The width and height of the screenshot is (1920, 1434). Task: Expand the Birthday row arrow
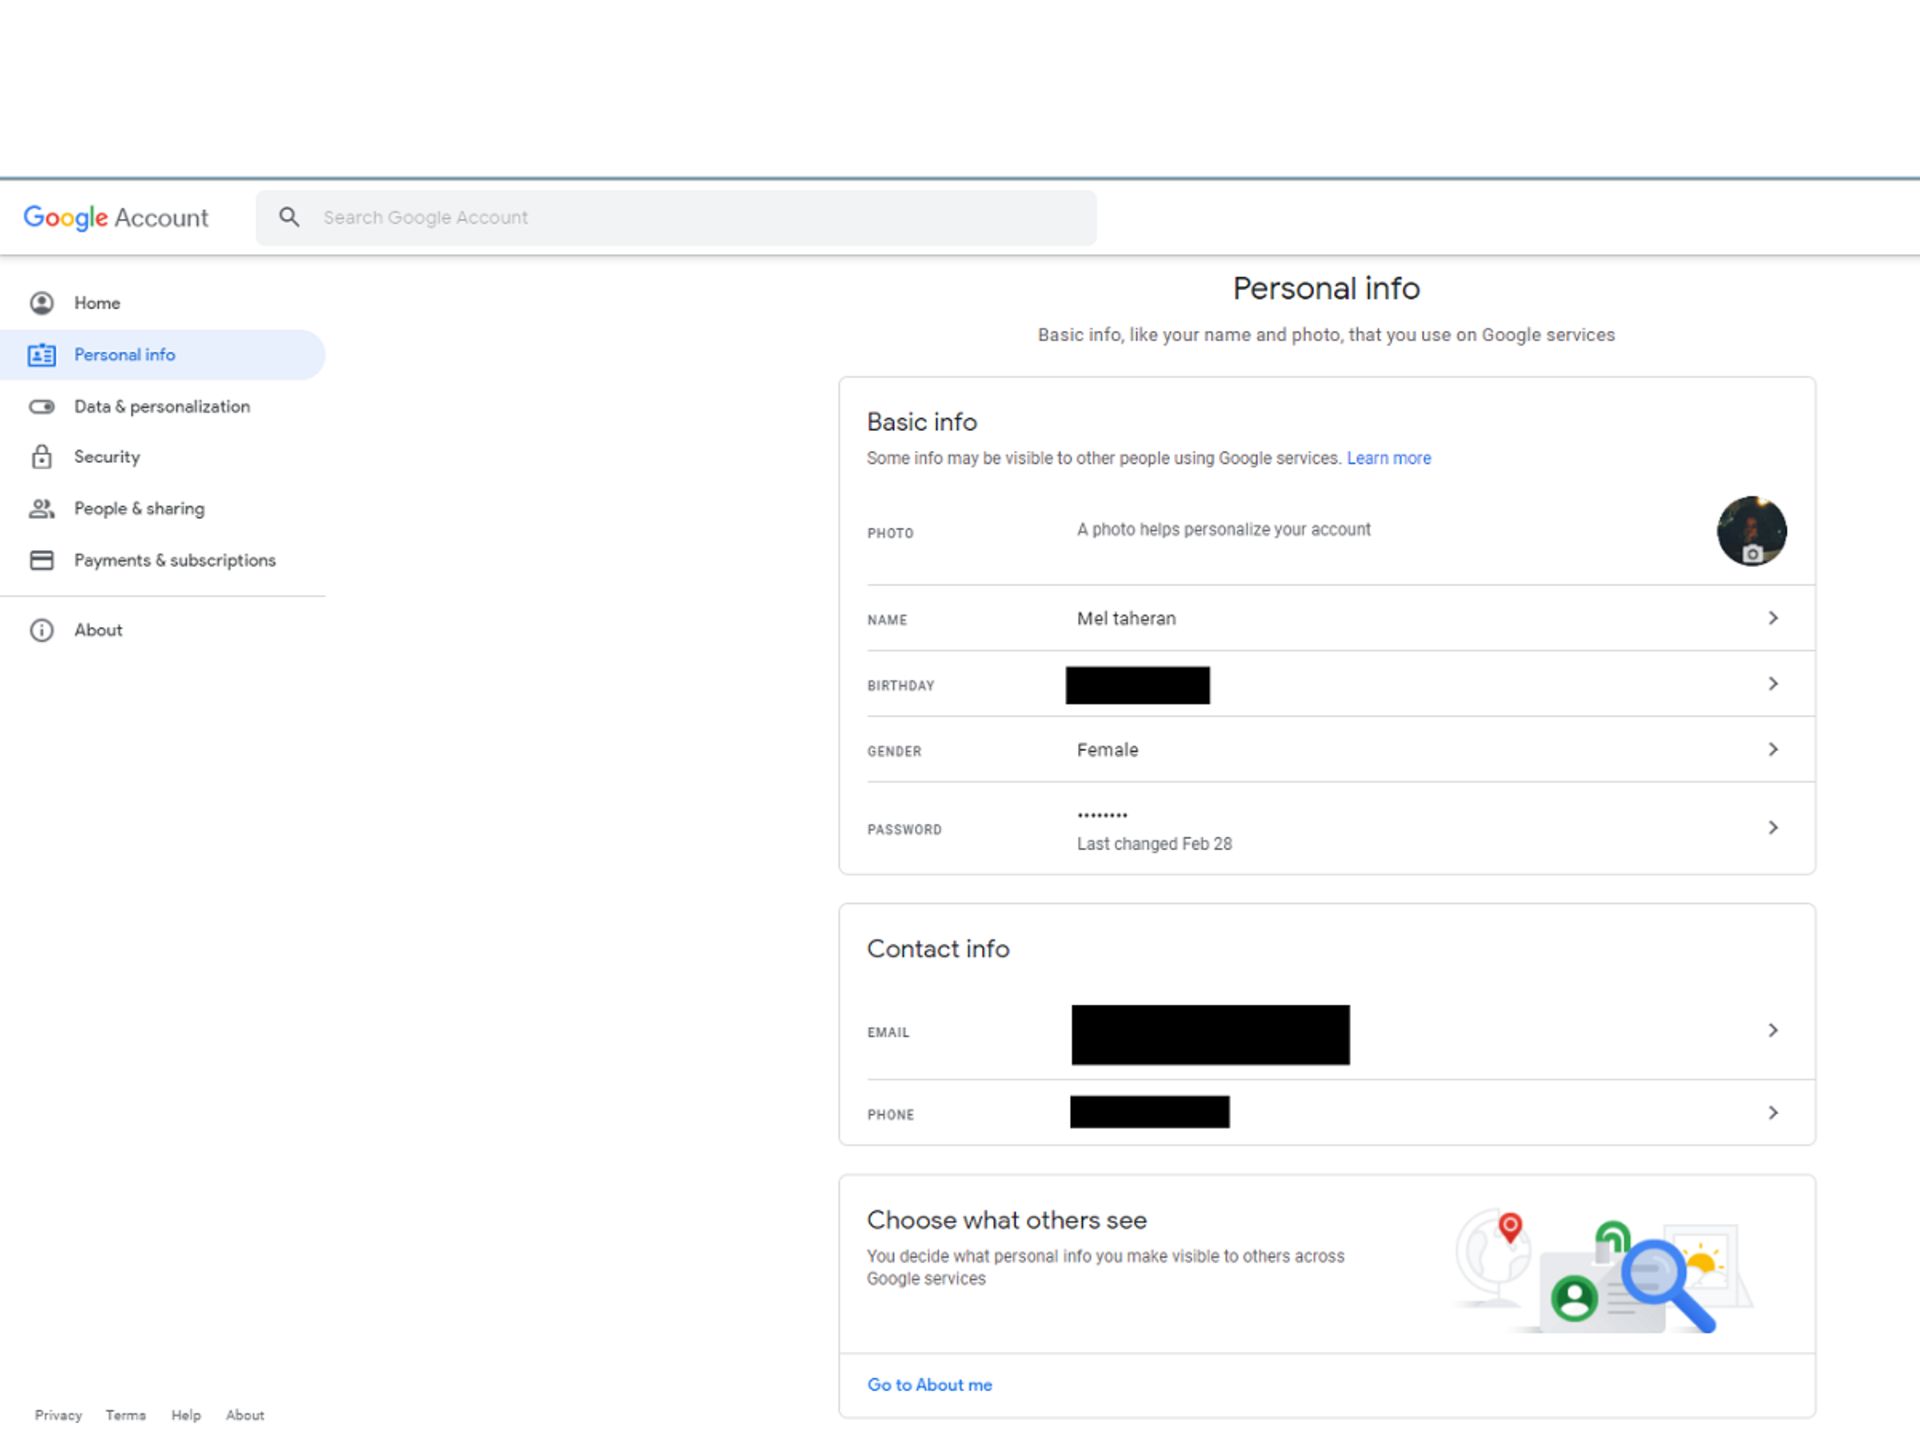1772,684
